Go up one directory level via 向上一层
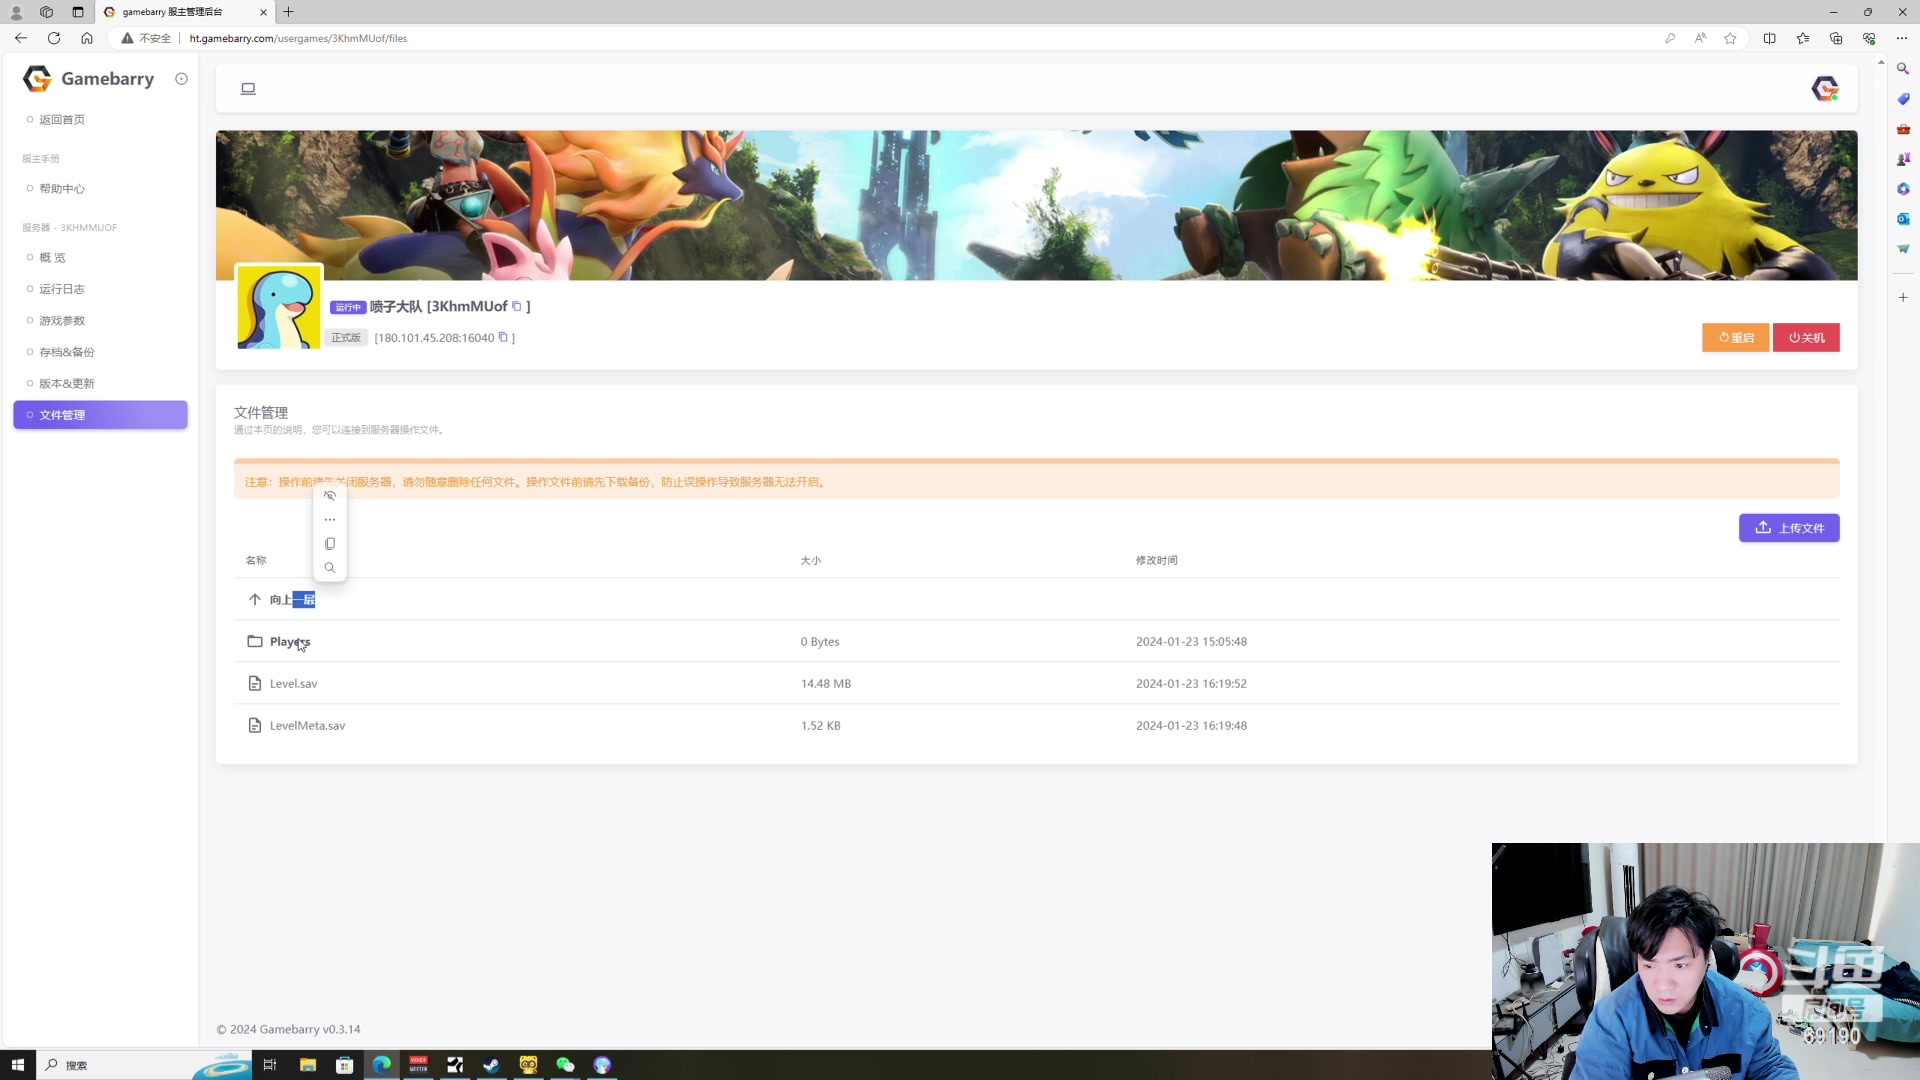This screenshot has height=1080, width=1920. pyautogui.click(x=292, y=600)
